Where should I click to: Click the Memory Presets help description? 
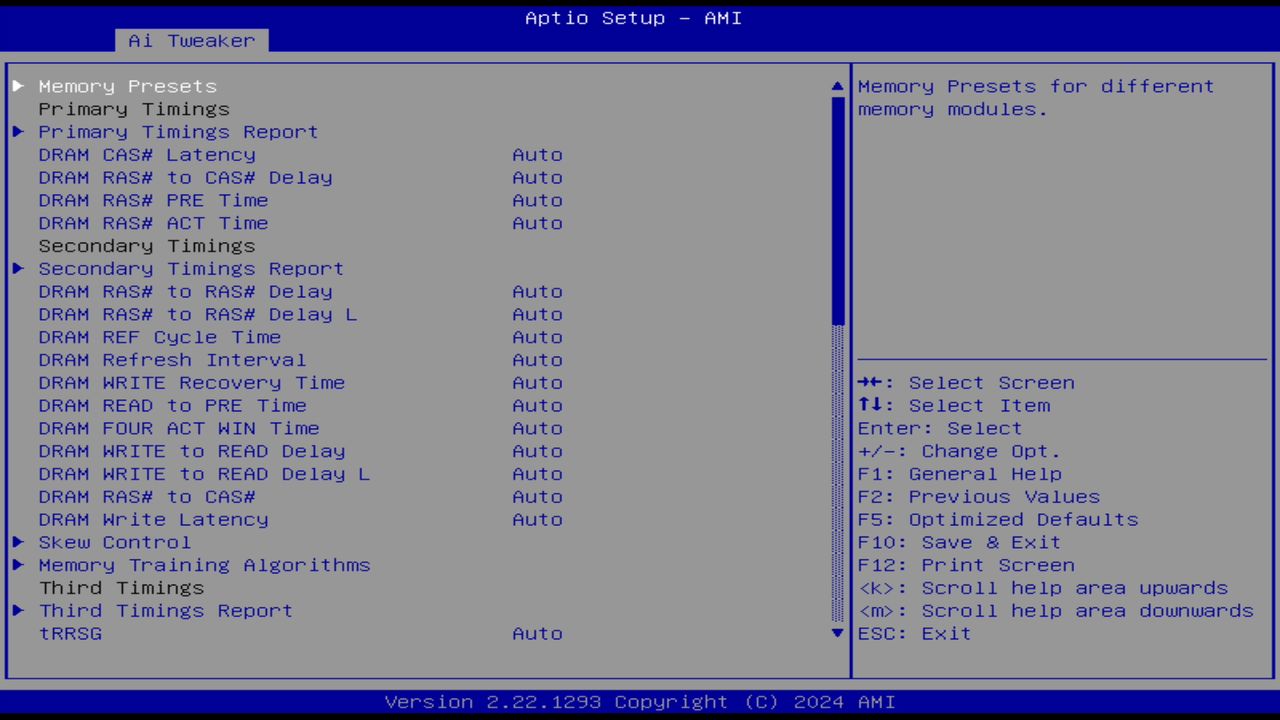pyautogui.click(x=1036, y=98)
